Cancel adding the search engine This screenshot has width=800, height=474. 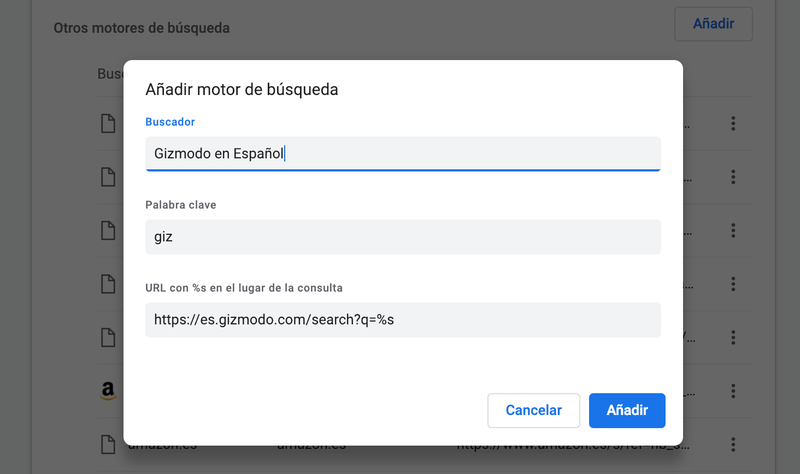[534, 410]
